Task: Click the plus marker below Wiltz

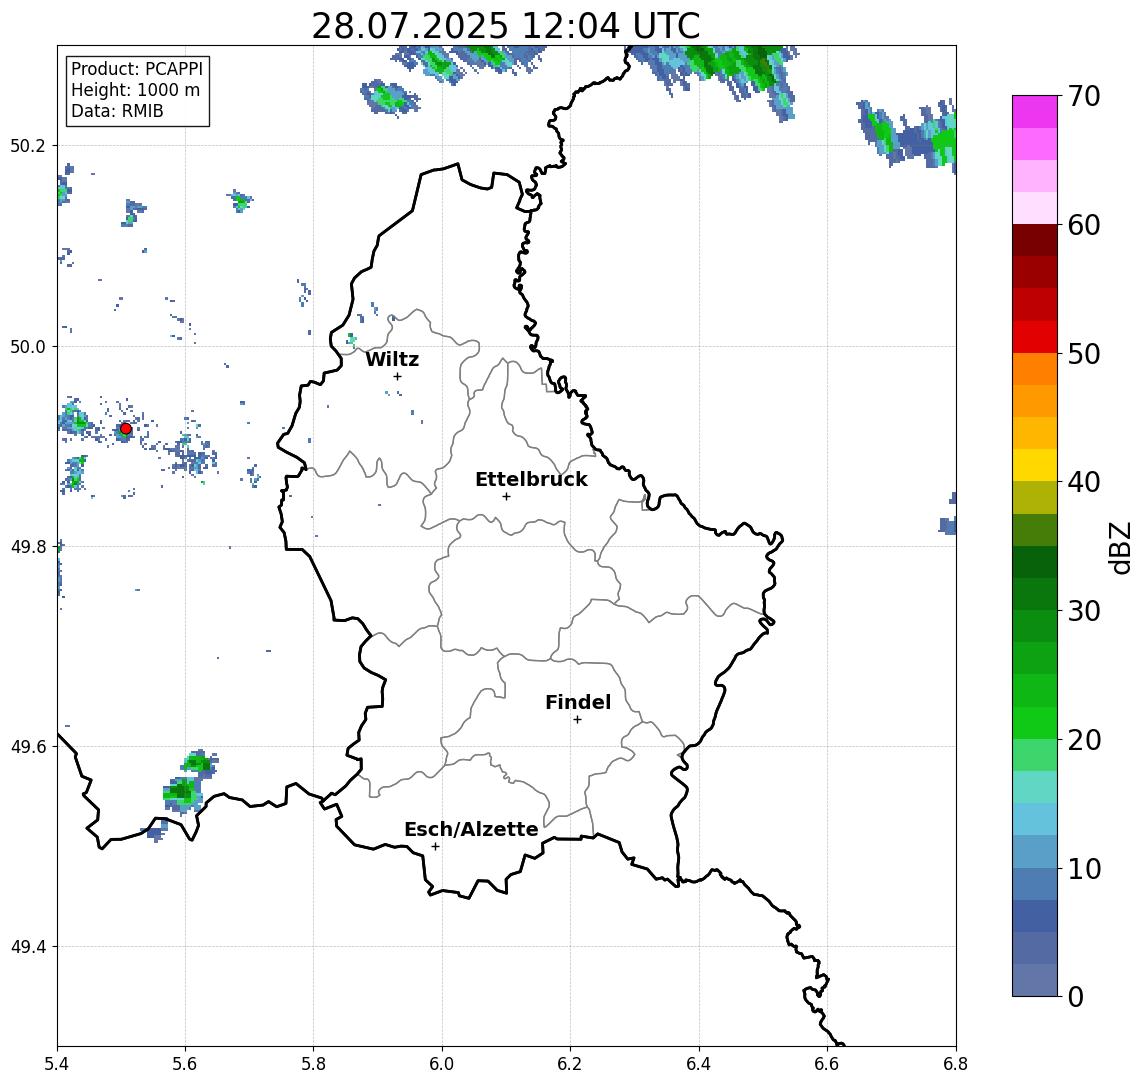Action: click(x=397, y=376)
